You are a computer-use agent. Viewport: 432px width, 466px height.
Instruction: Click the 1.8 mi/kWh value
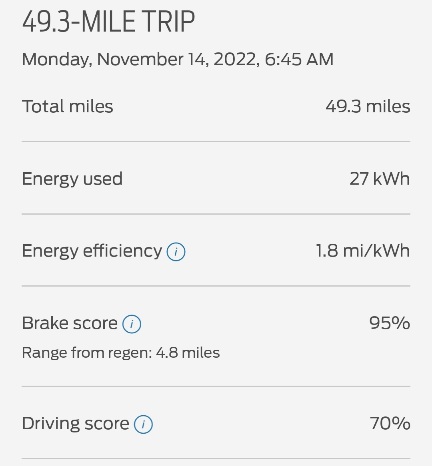pos(363,251)
